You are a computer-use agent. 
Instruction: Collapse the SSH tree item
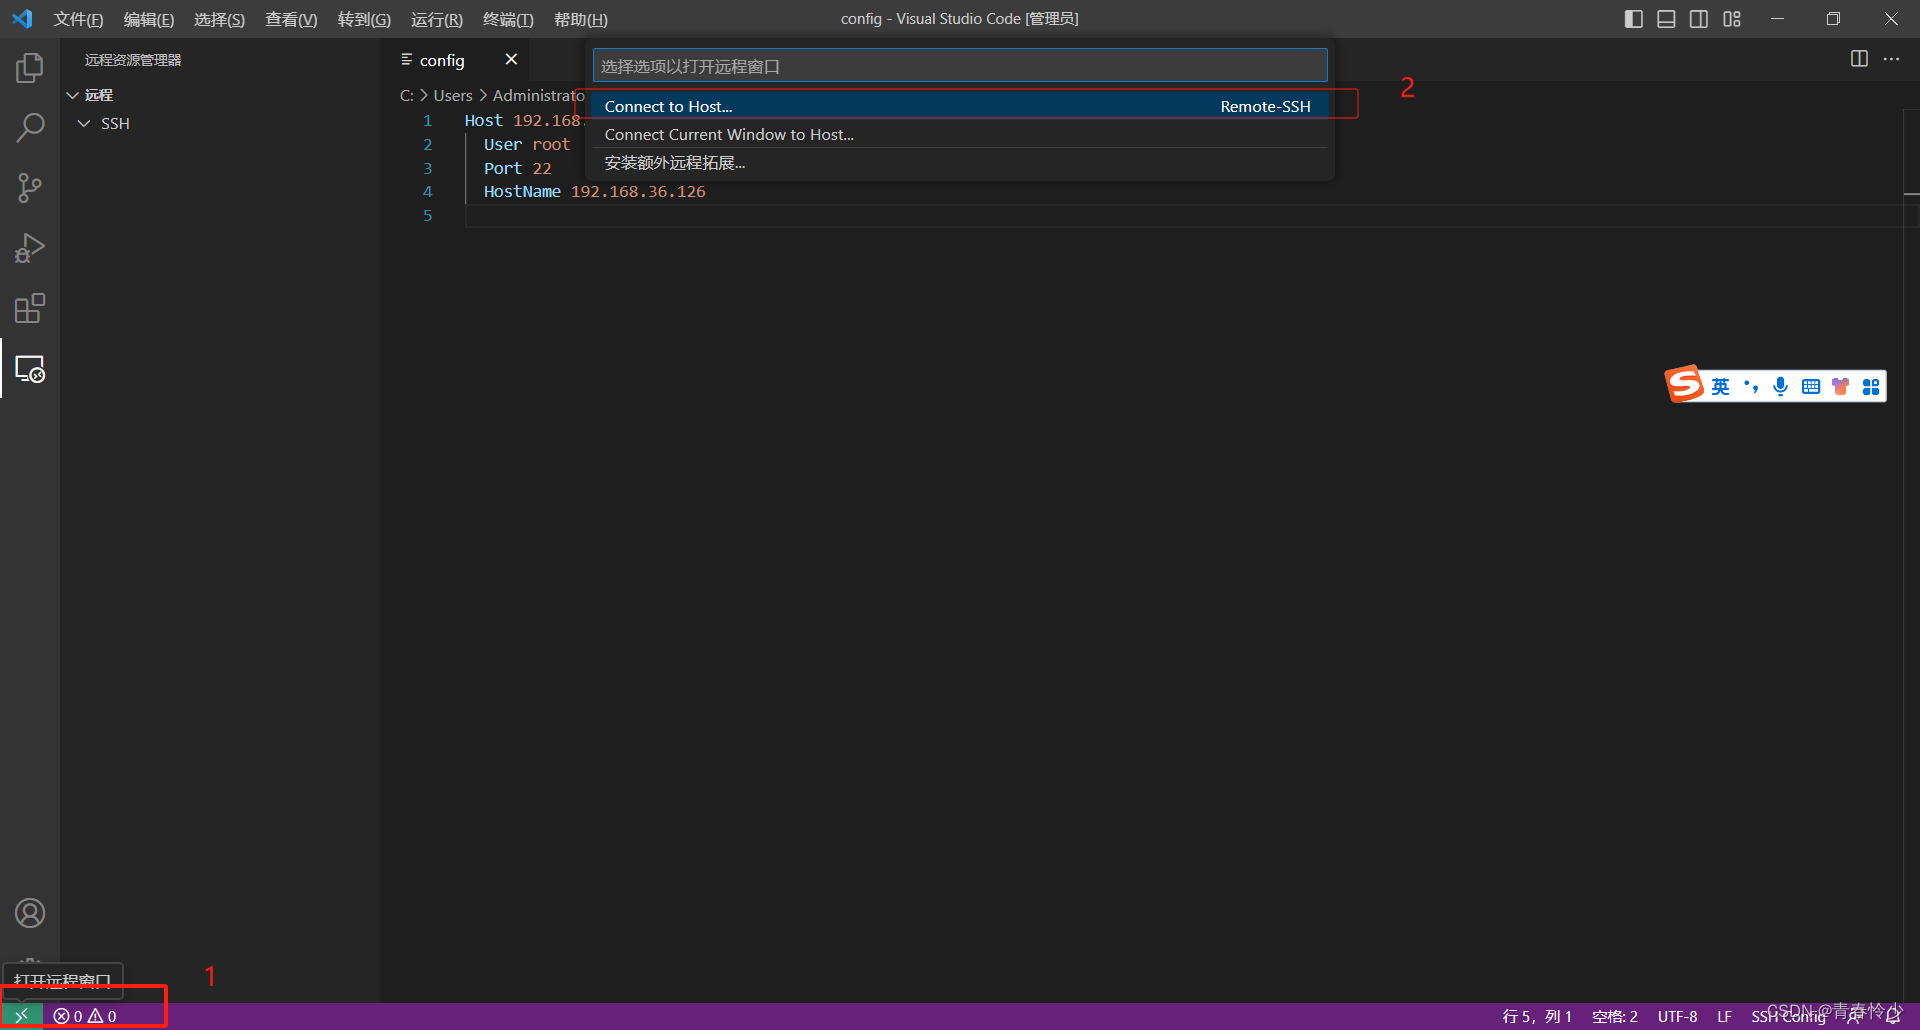pos(85,123)
